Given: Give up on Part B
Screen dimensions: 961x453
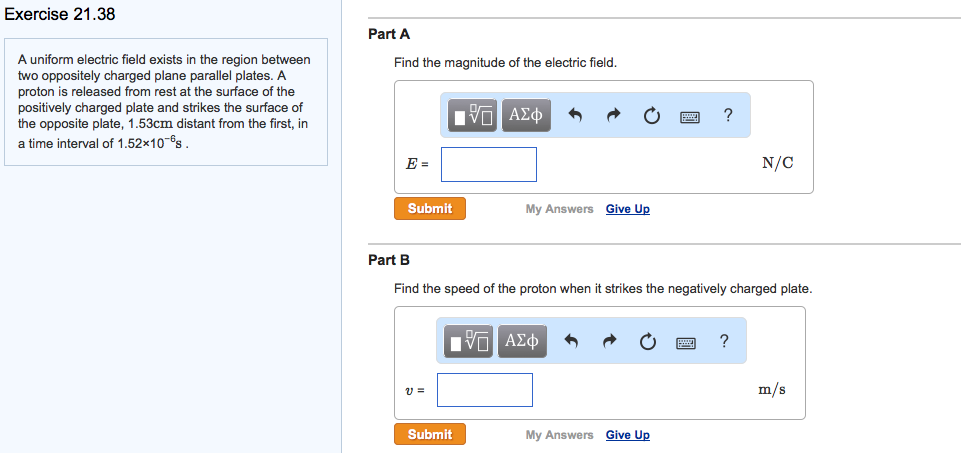Looking at the screenshot, I should pos(627,435).
